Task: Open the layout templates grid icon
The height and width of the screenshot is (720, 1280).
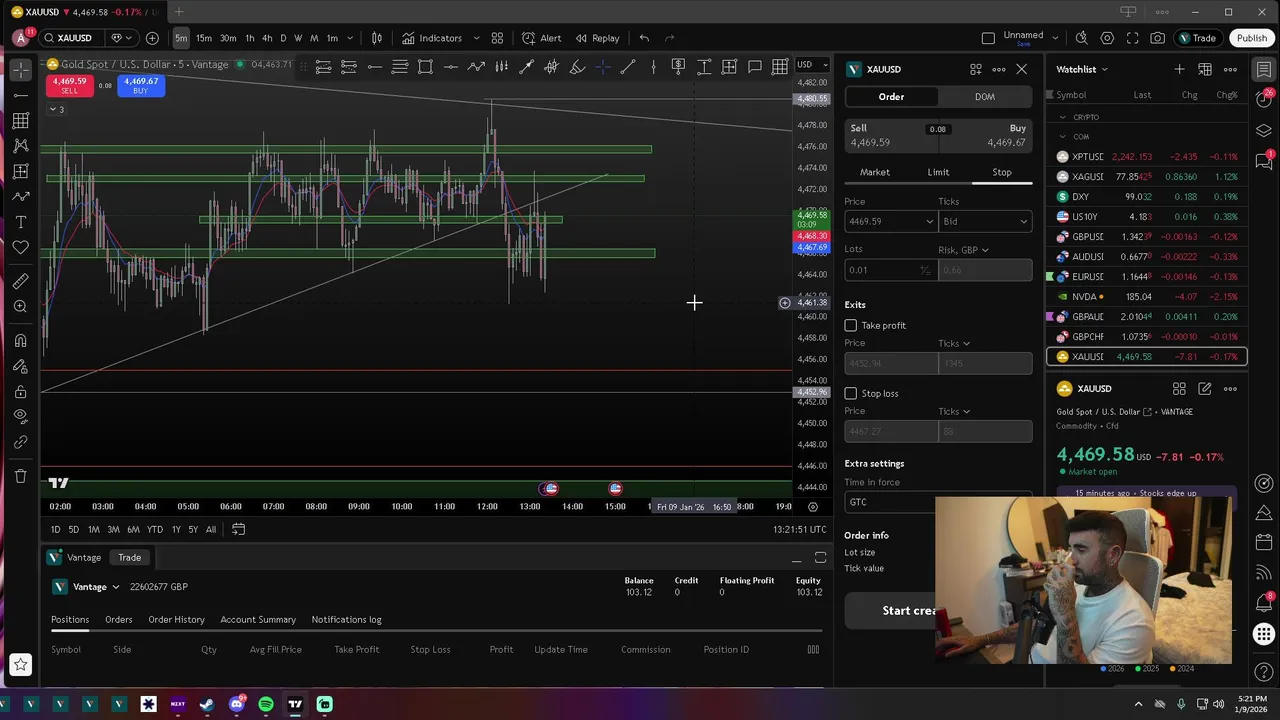Action: click(497, 38)
